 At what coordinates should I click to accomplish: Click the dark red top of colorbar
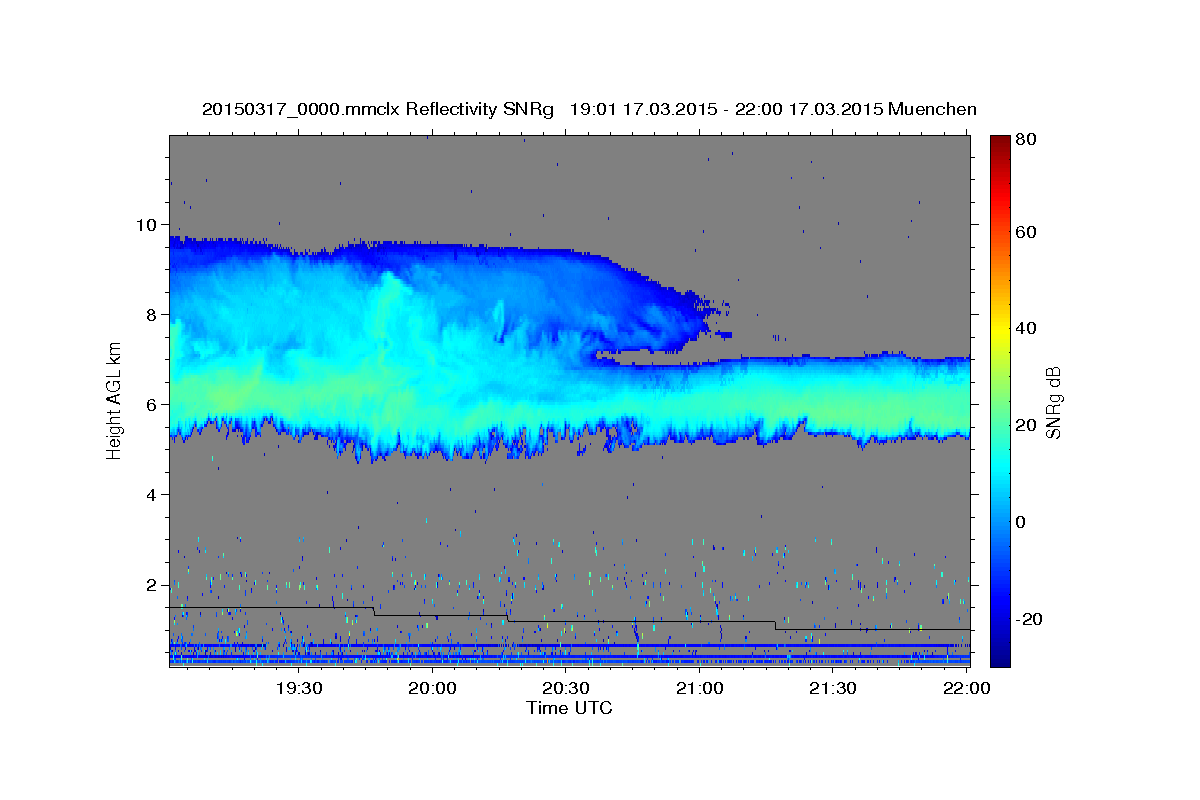coord(999,145)
